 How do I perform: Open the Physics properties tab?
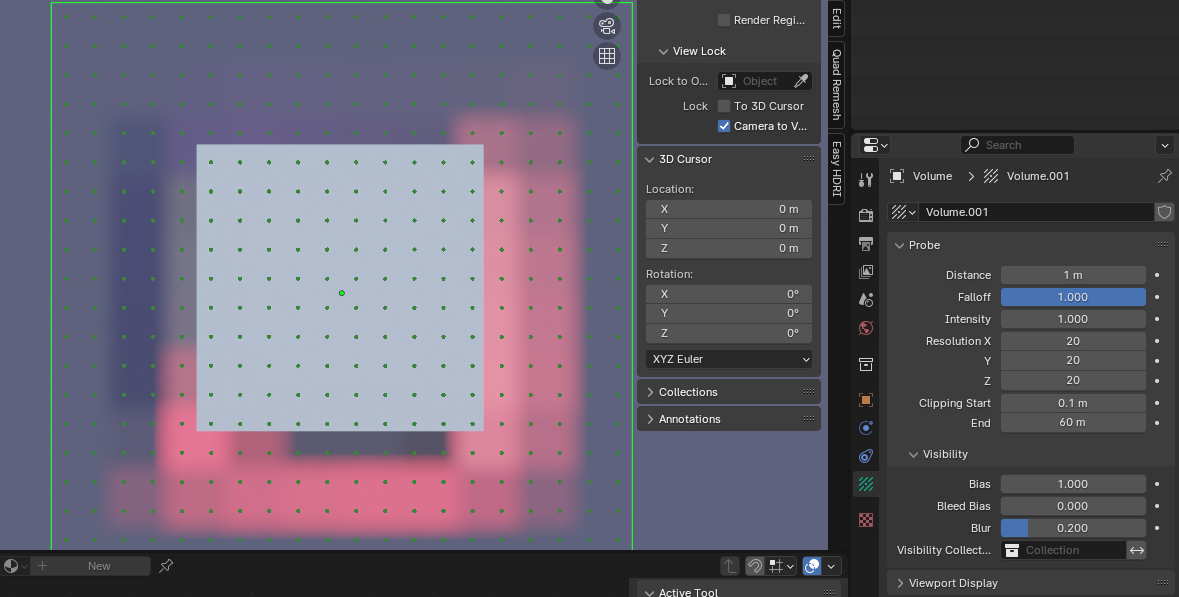(865, 428)
